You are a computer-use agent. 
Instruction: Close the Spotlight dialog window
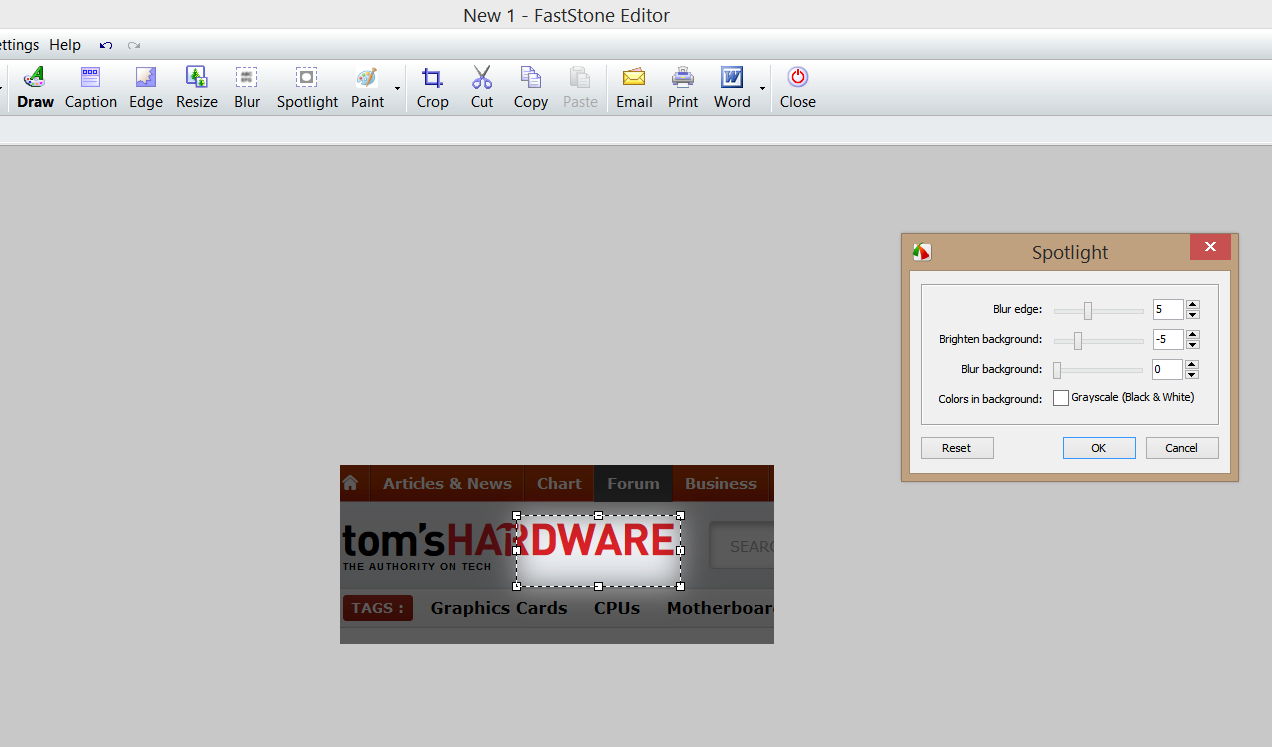[1210, 247]
